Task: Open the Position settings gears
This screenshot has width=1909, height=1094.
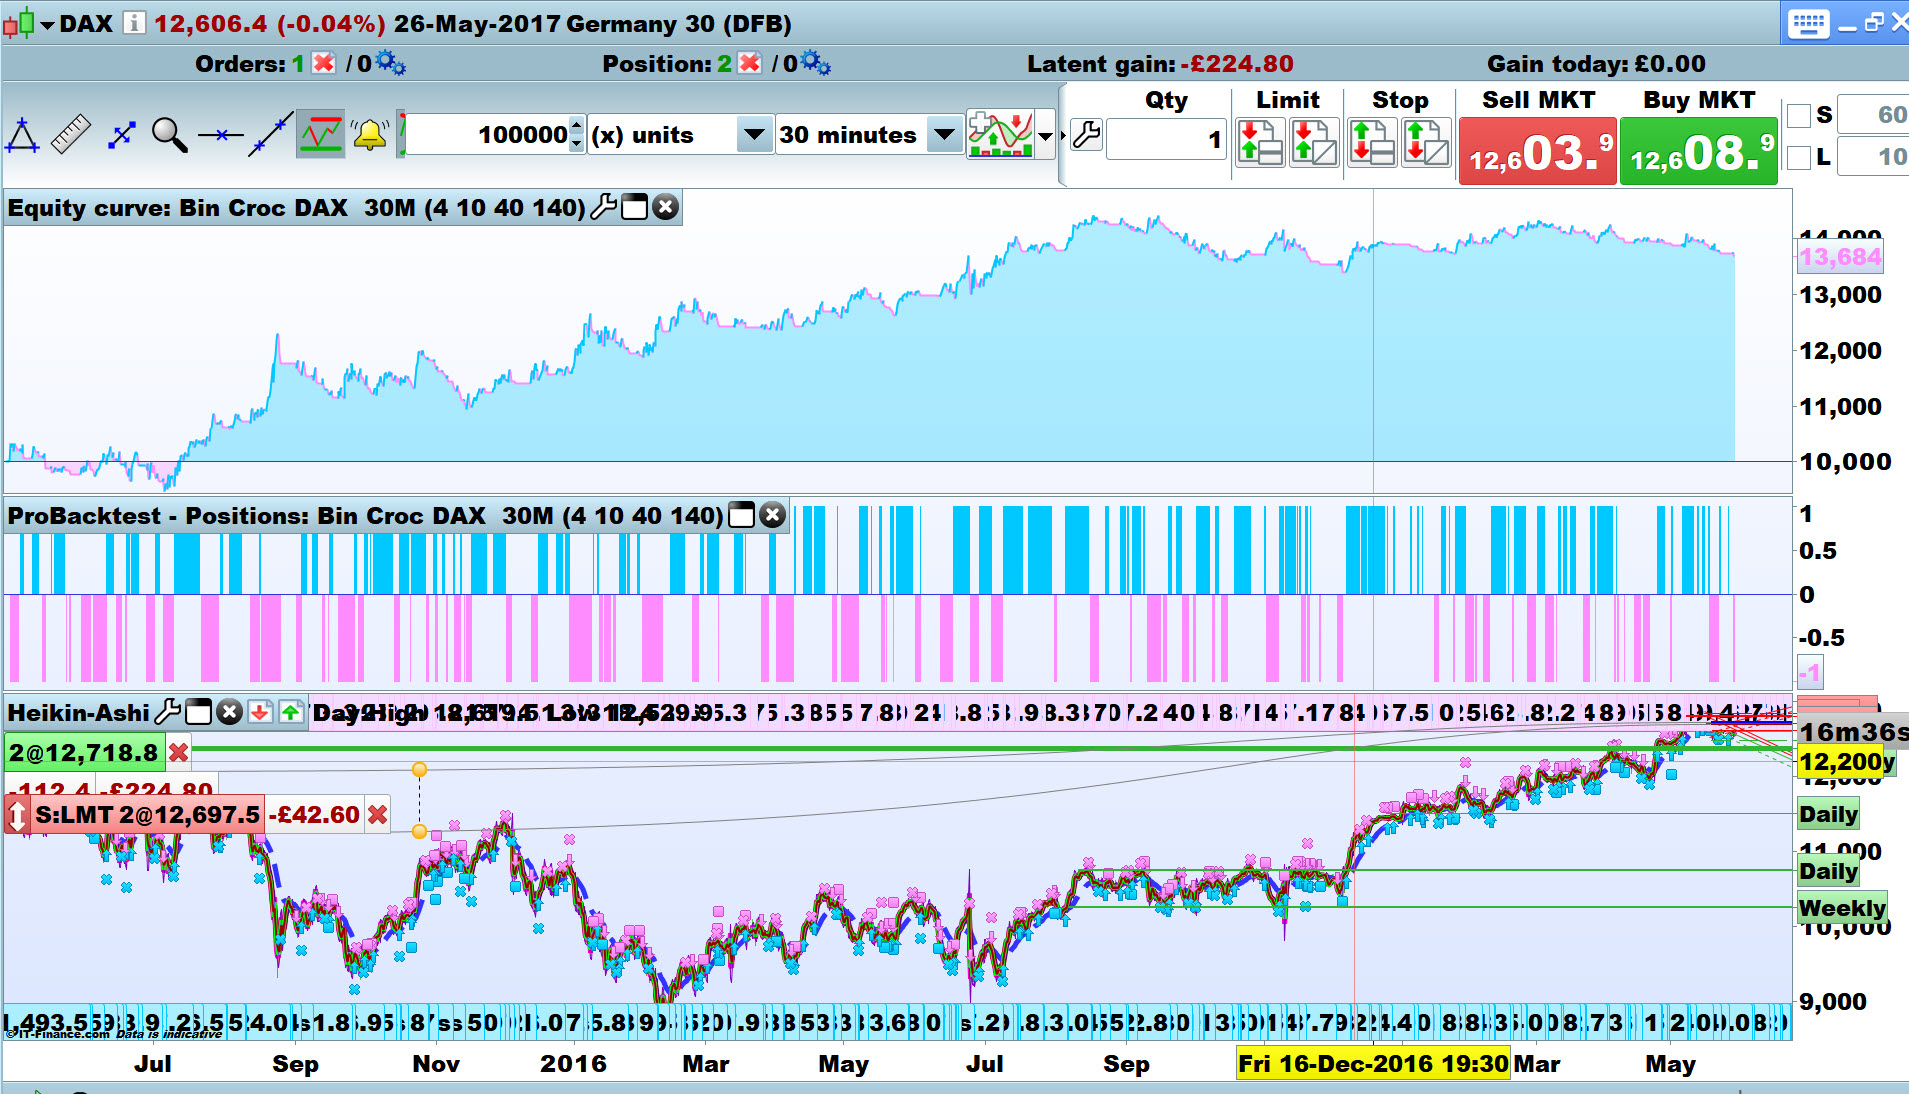Action: coord(815,64)
